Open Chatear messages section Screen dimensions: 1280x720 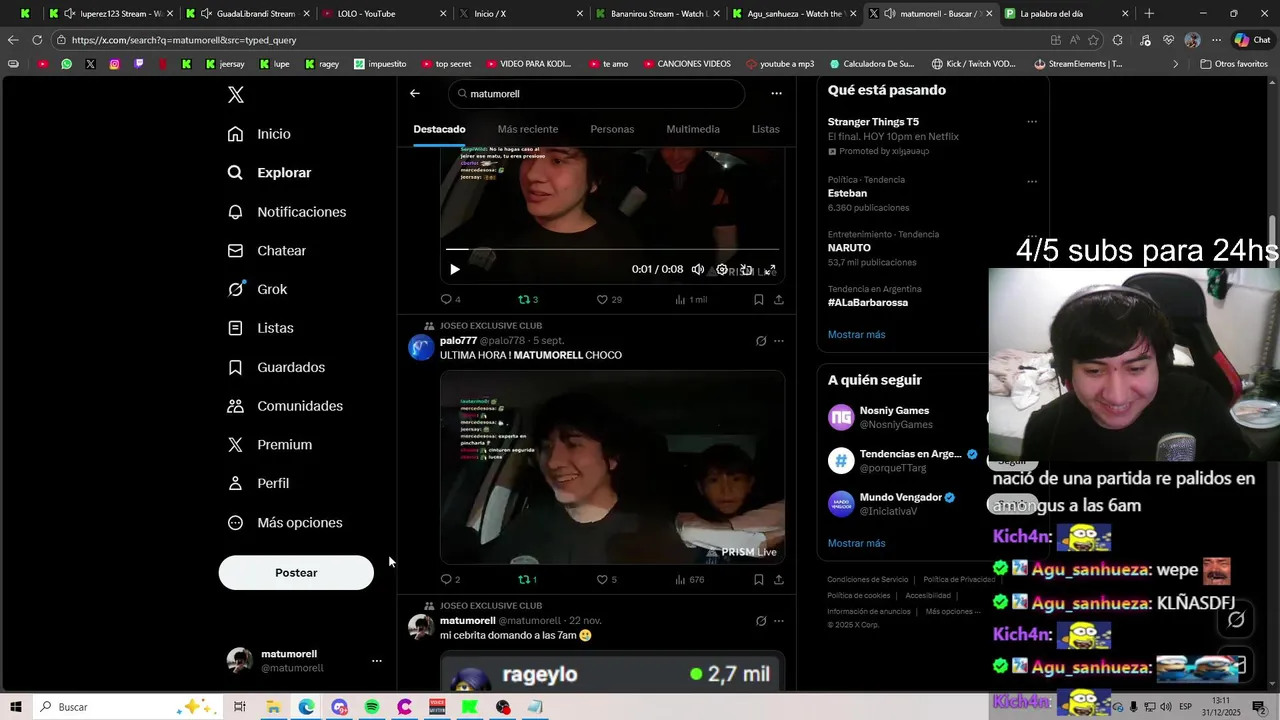266,251
